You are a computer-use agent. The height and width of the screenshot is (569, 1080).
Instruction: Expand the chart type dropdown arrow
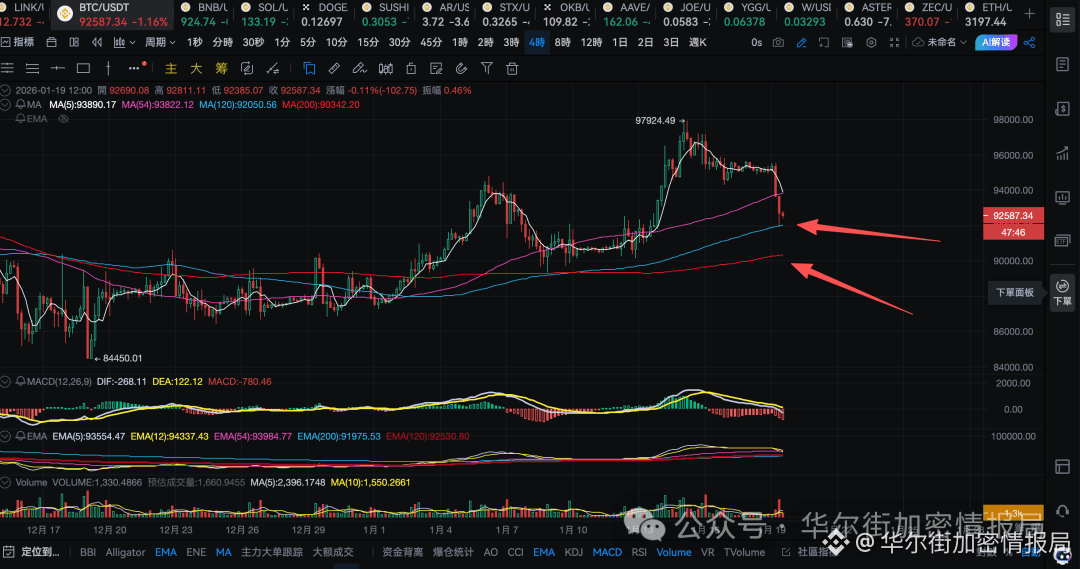[x=132, y=43]
